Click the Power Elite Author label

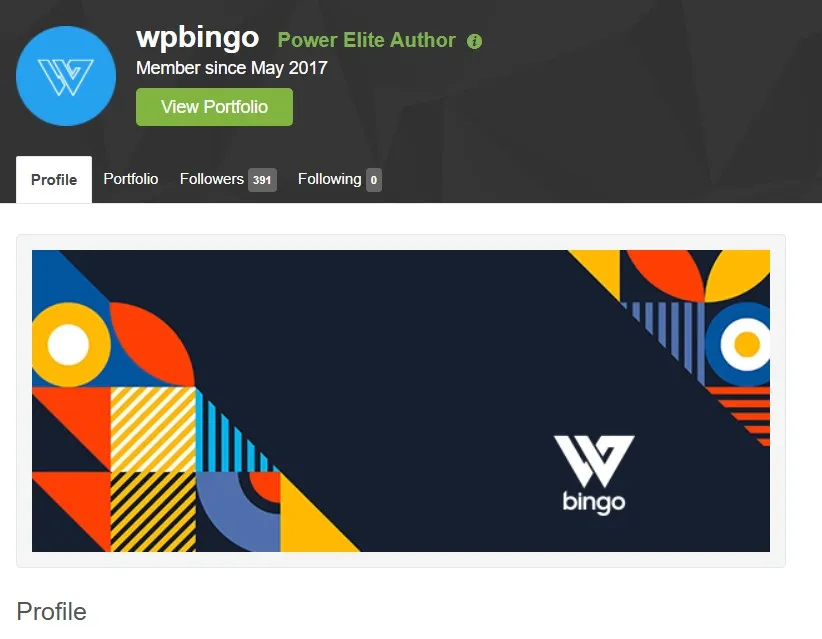point(366,40)
